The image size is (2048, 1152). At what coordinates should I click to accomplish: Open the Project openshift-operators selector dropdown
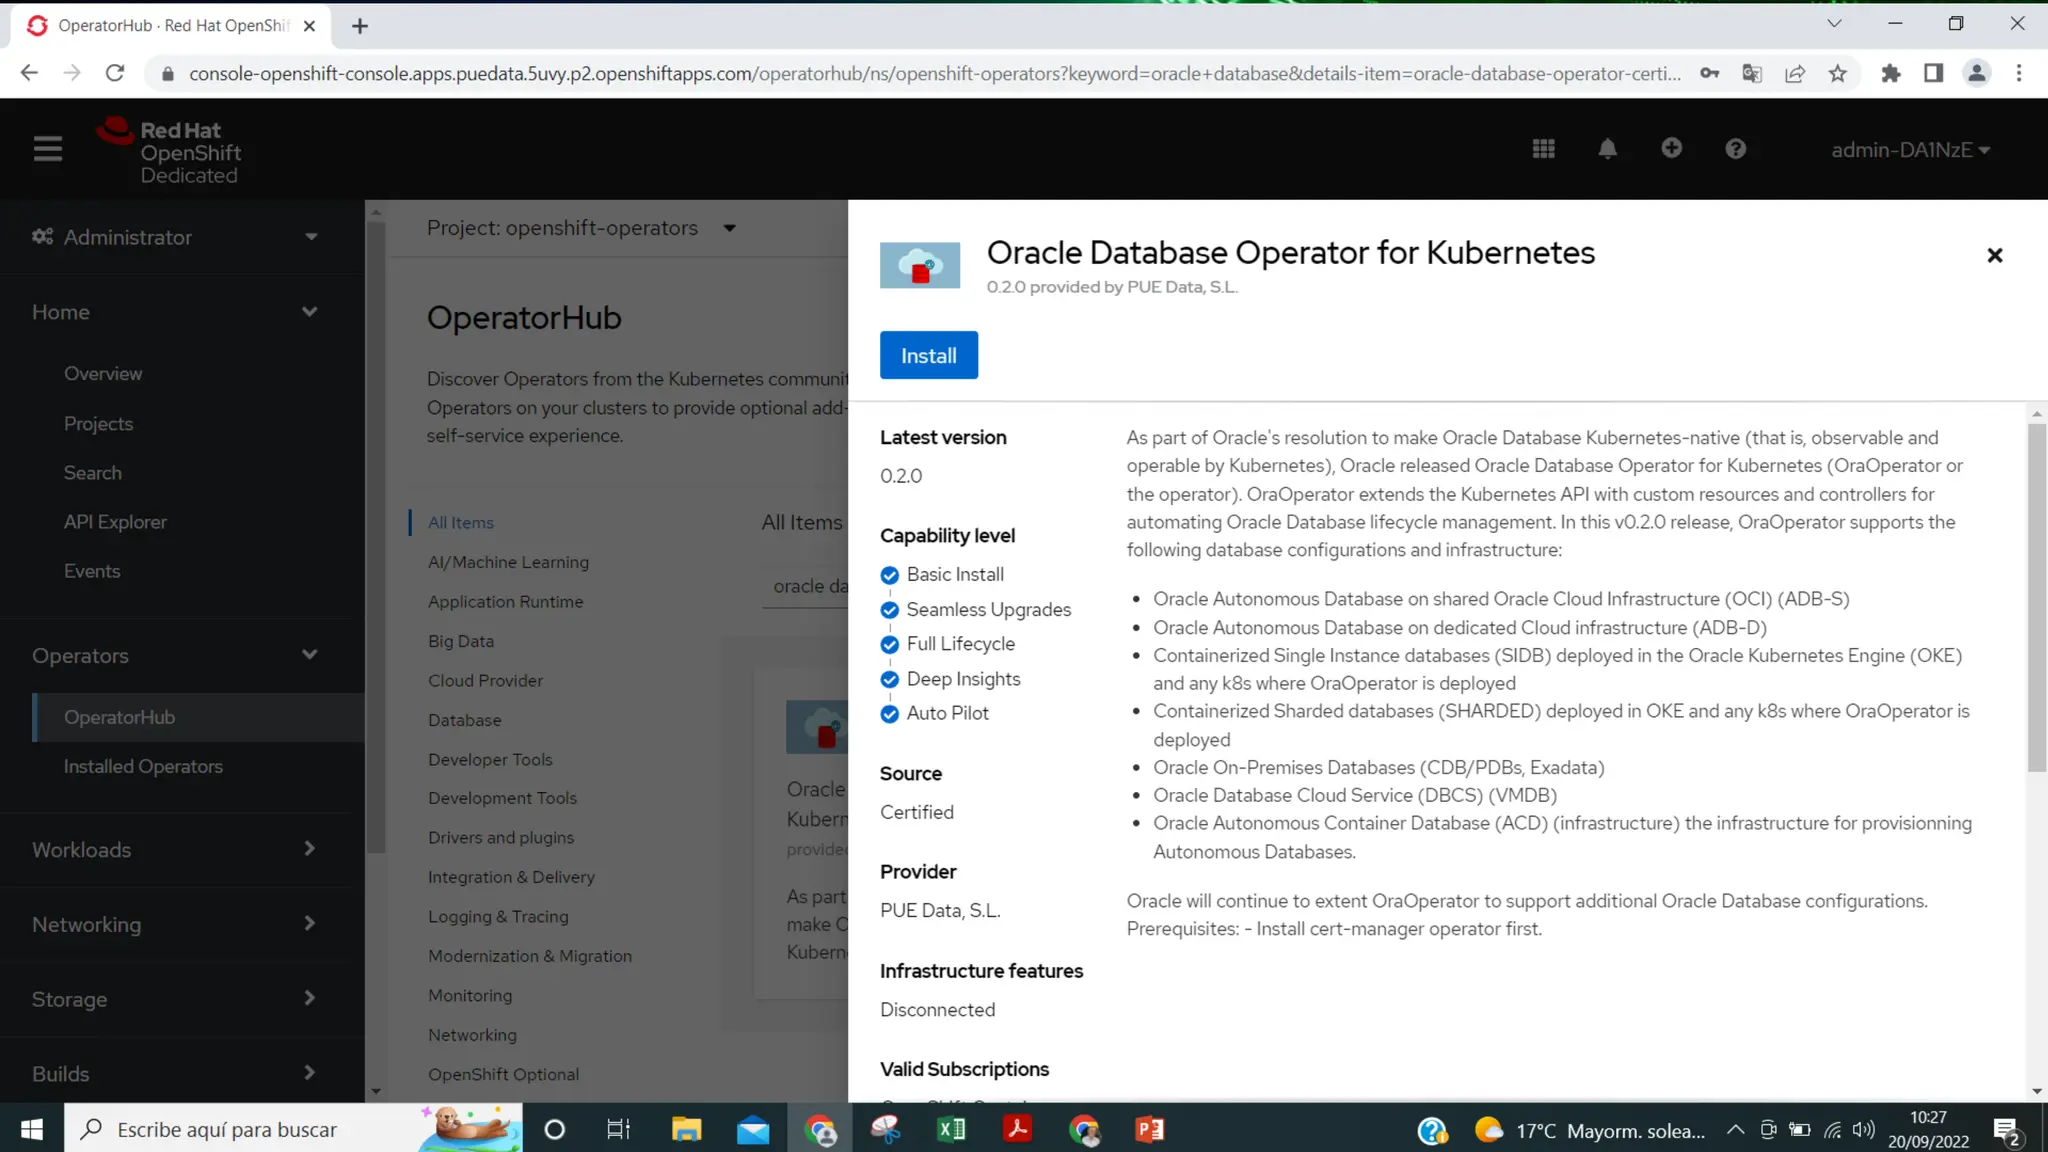coord(581,228)
